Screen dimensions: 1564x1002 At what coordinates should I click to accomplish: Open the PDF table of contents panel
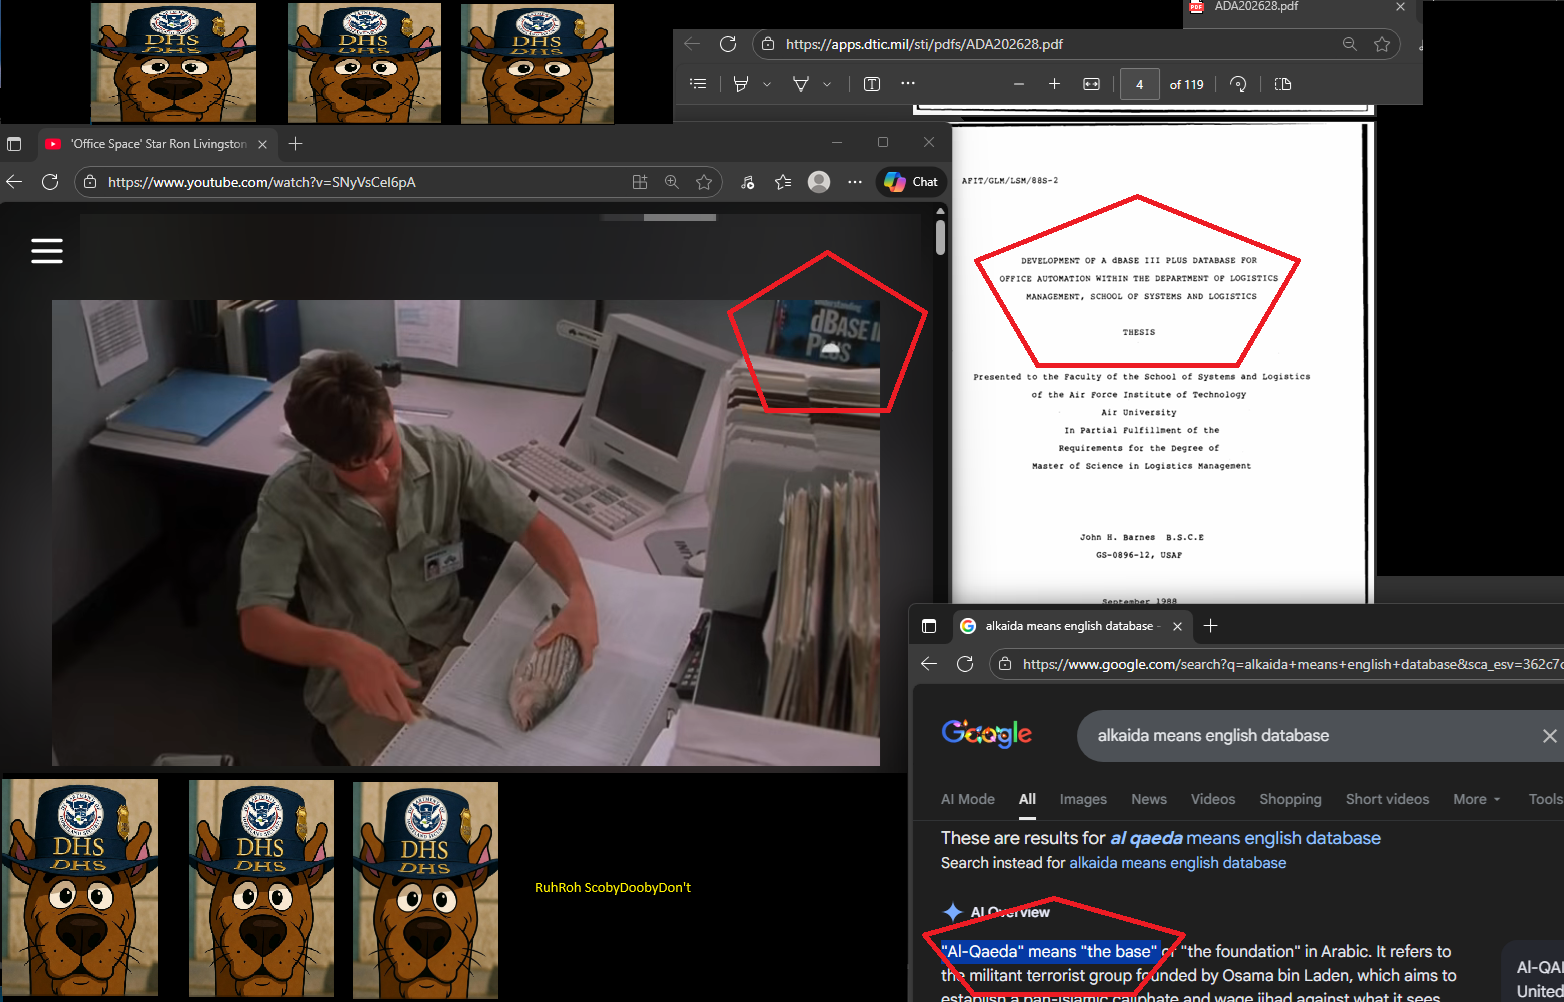tap(698, 84)
